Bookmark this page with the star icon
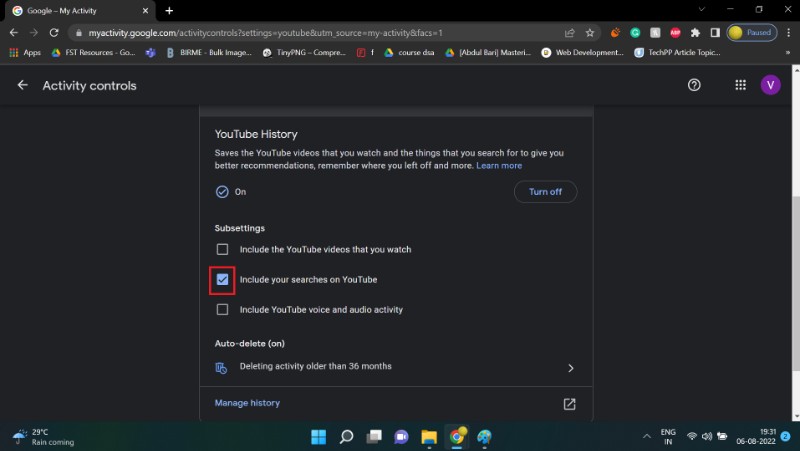Image resolution: width=800 pixels, height=451 pixels. point(590,33)
